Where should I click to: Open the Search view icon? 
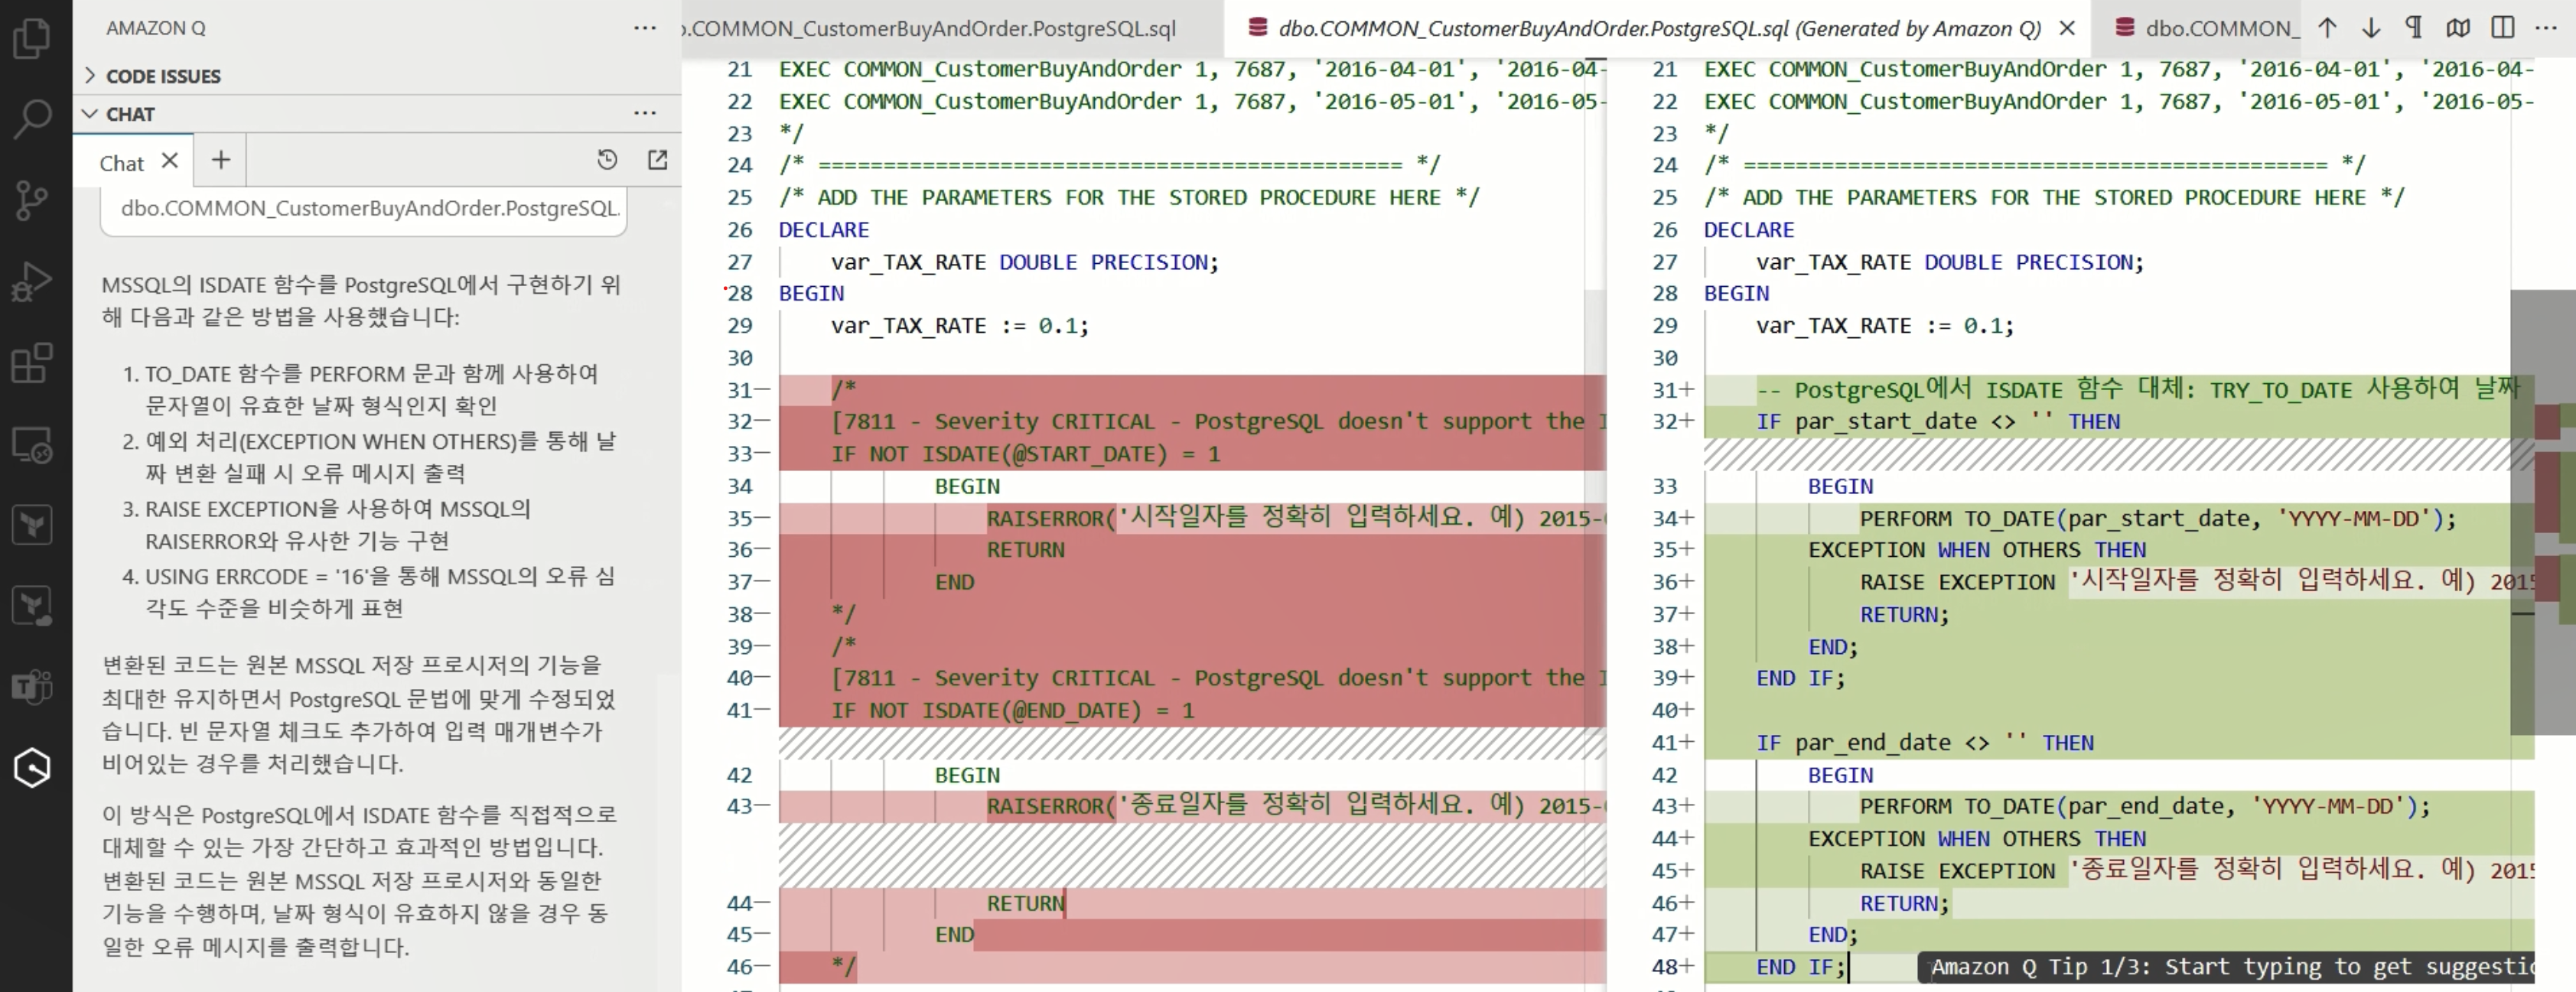32,118
